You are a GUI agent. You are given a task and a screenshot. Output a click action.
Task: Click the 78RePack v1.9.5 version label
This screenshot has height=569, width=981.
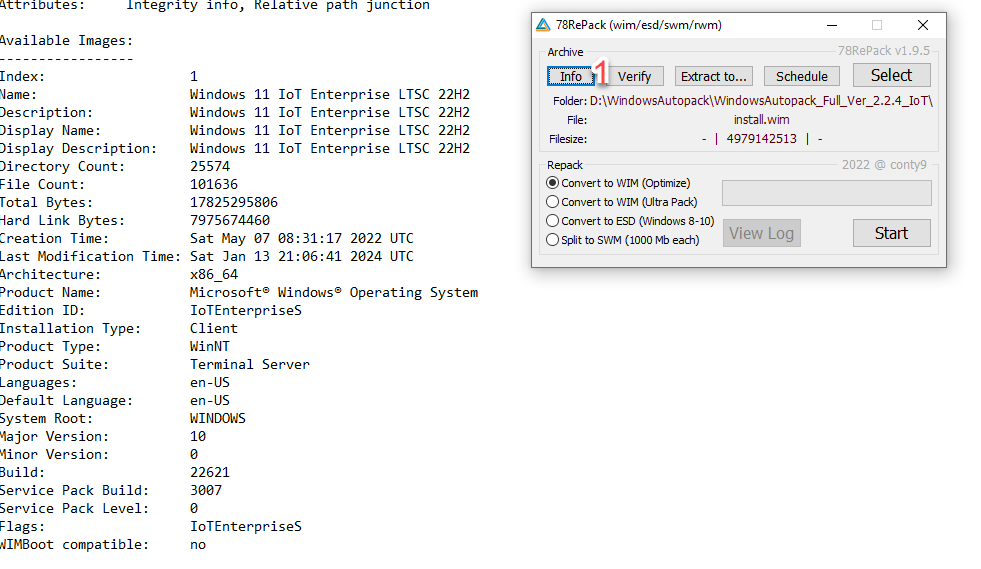click(883, 51)
